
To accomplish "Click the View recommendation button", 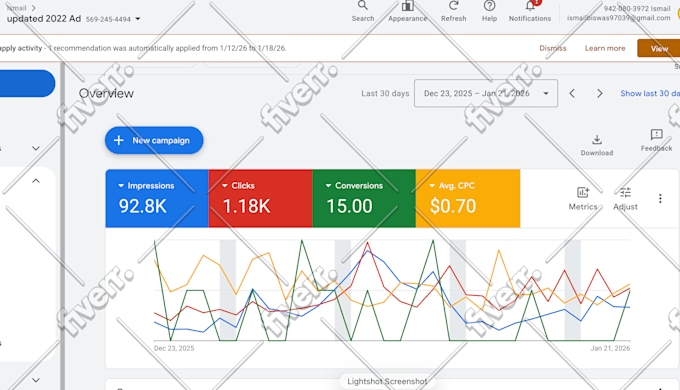I will [658, 48].
